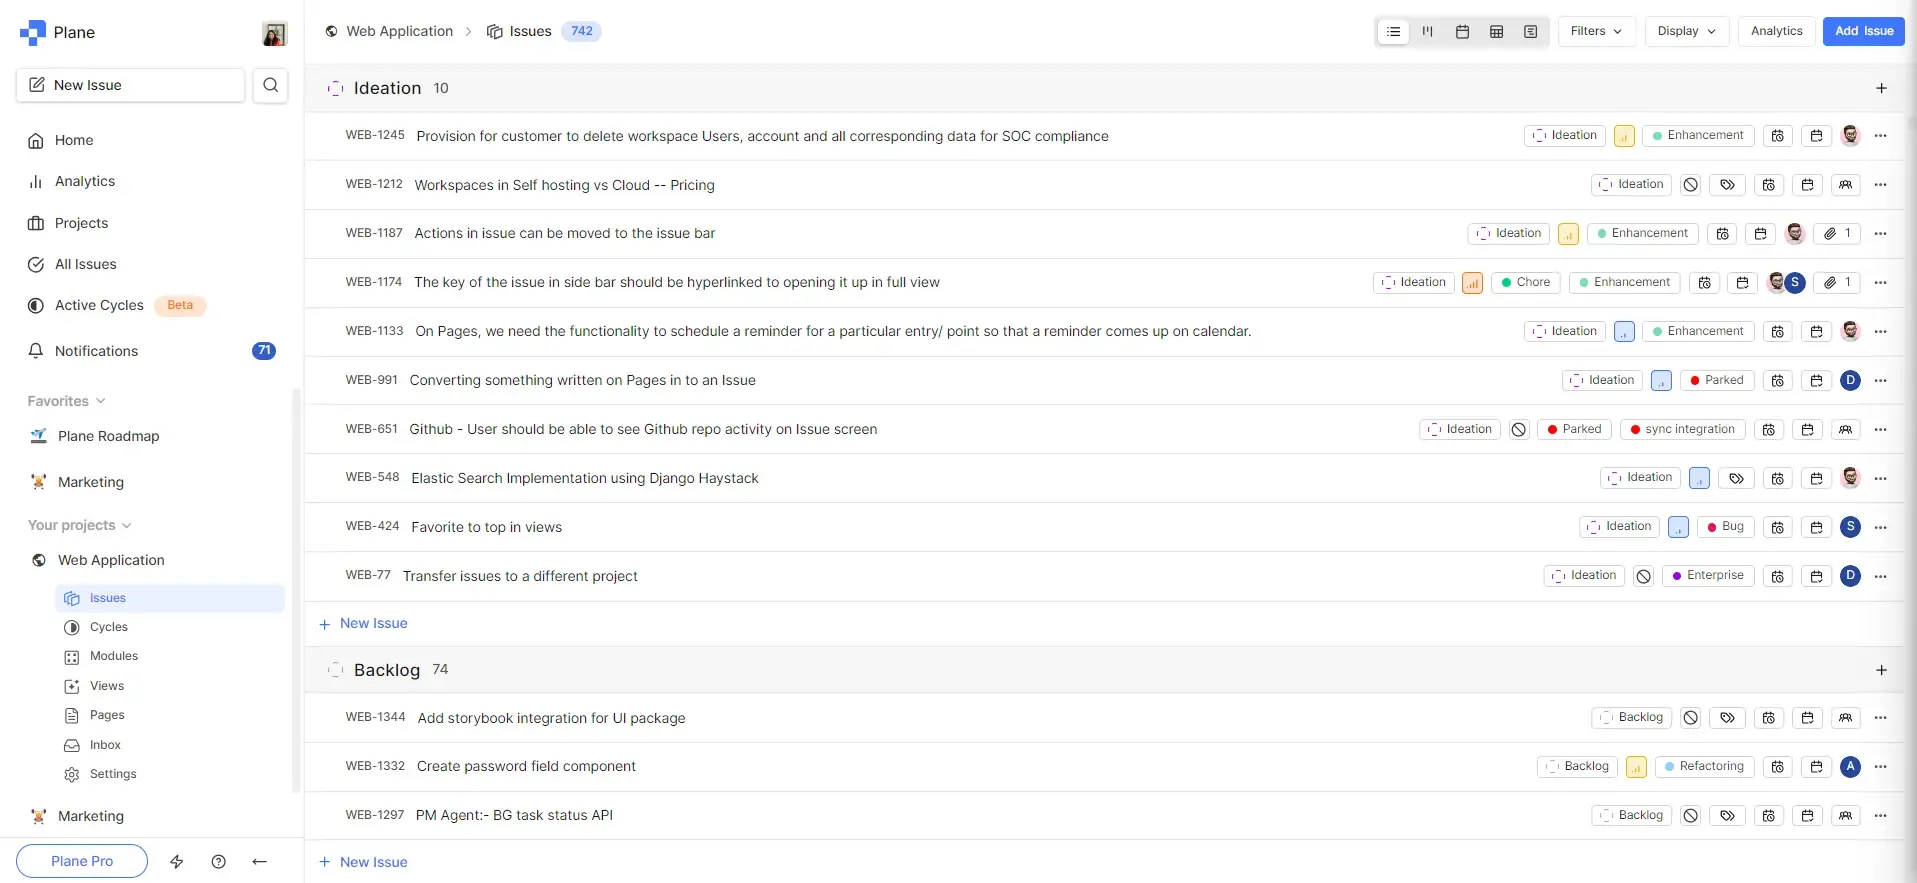Click the lightning bolt shortcuts icon

(x=177, y=861)
